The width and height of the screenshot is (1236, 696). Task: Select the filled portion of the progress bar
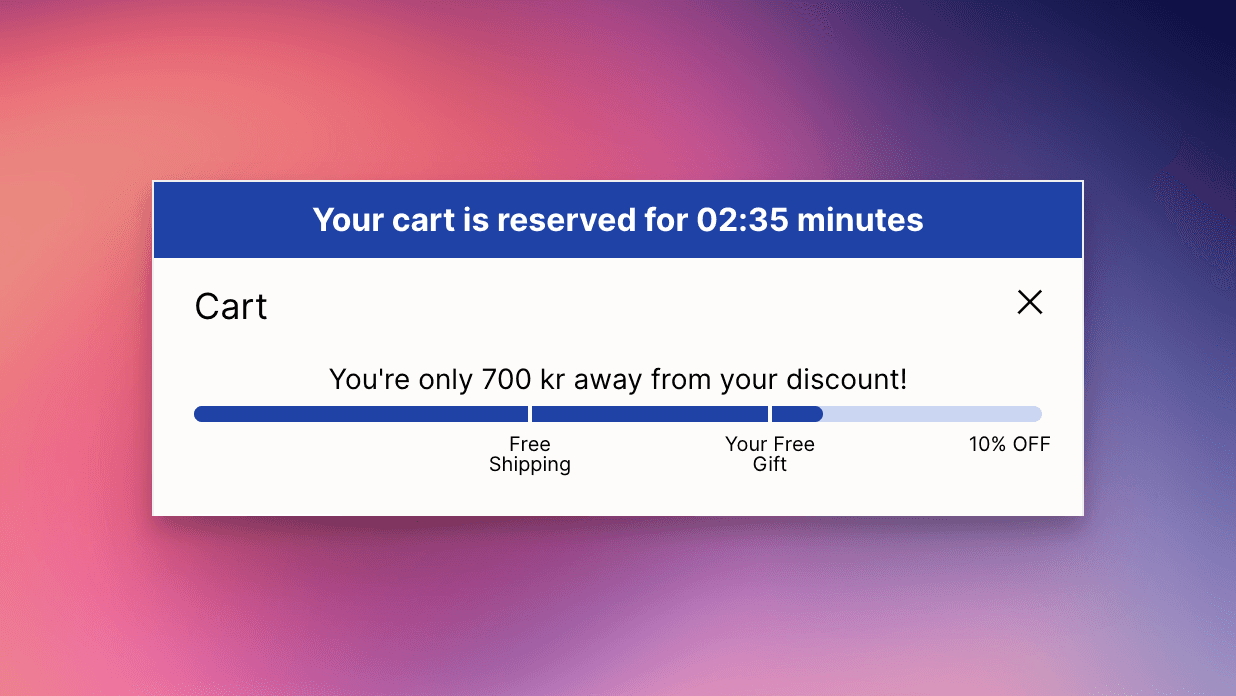(x=400, y=413)
